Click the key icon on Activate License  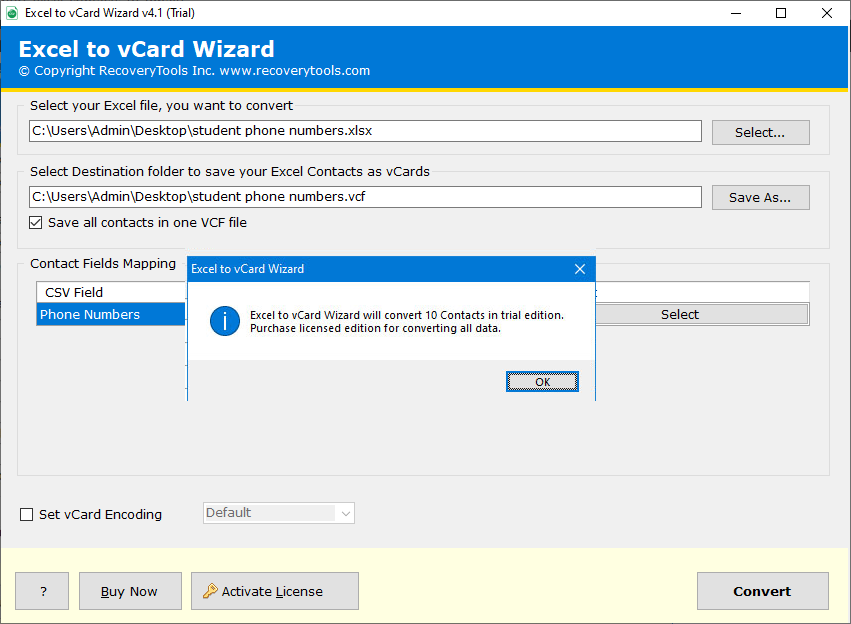(x=210, y=591)
